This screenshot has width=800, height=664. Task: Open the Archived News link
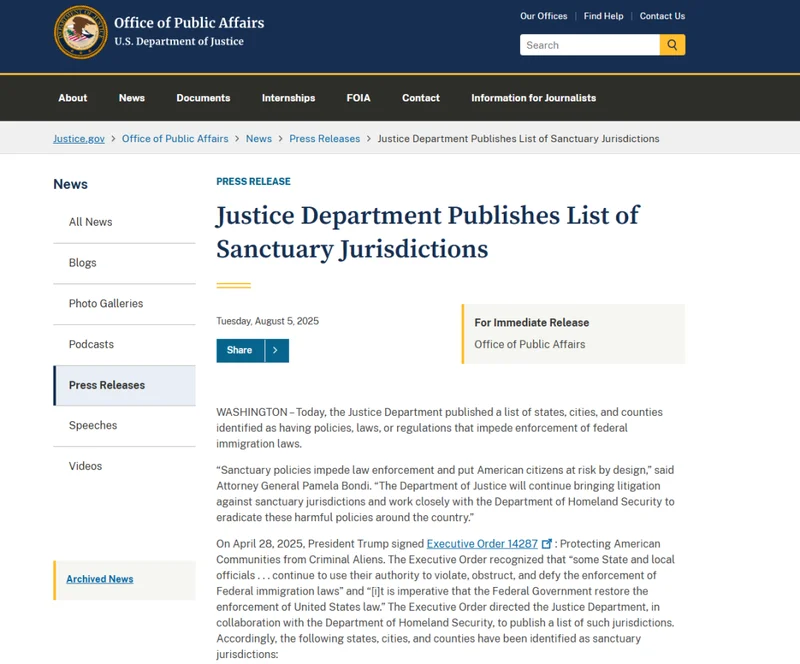(x=100, y=579)
